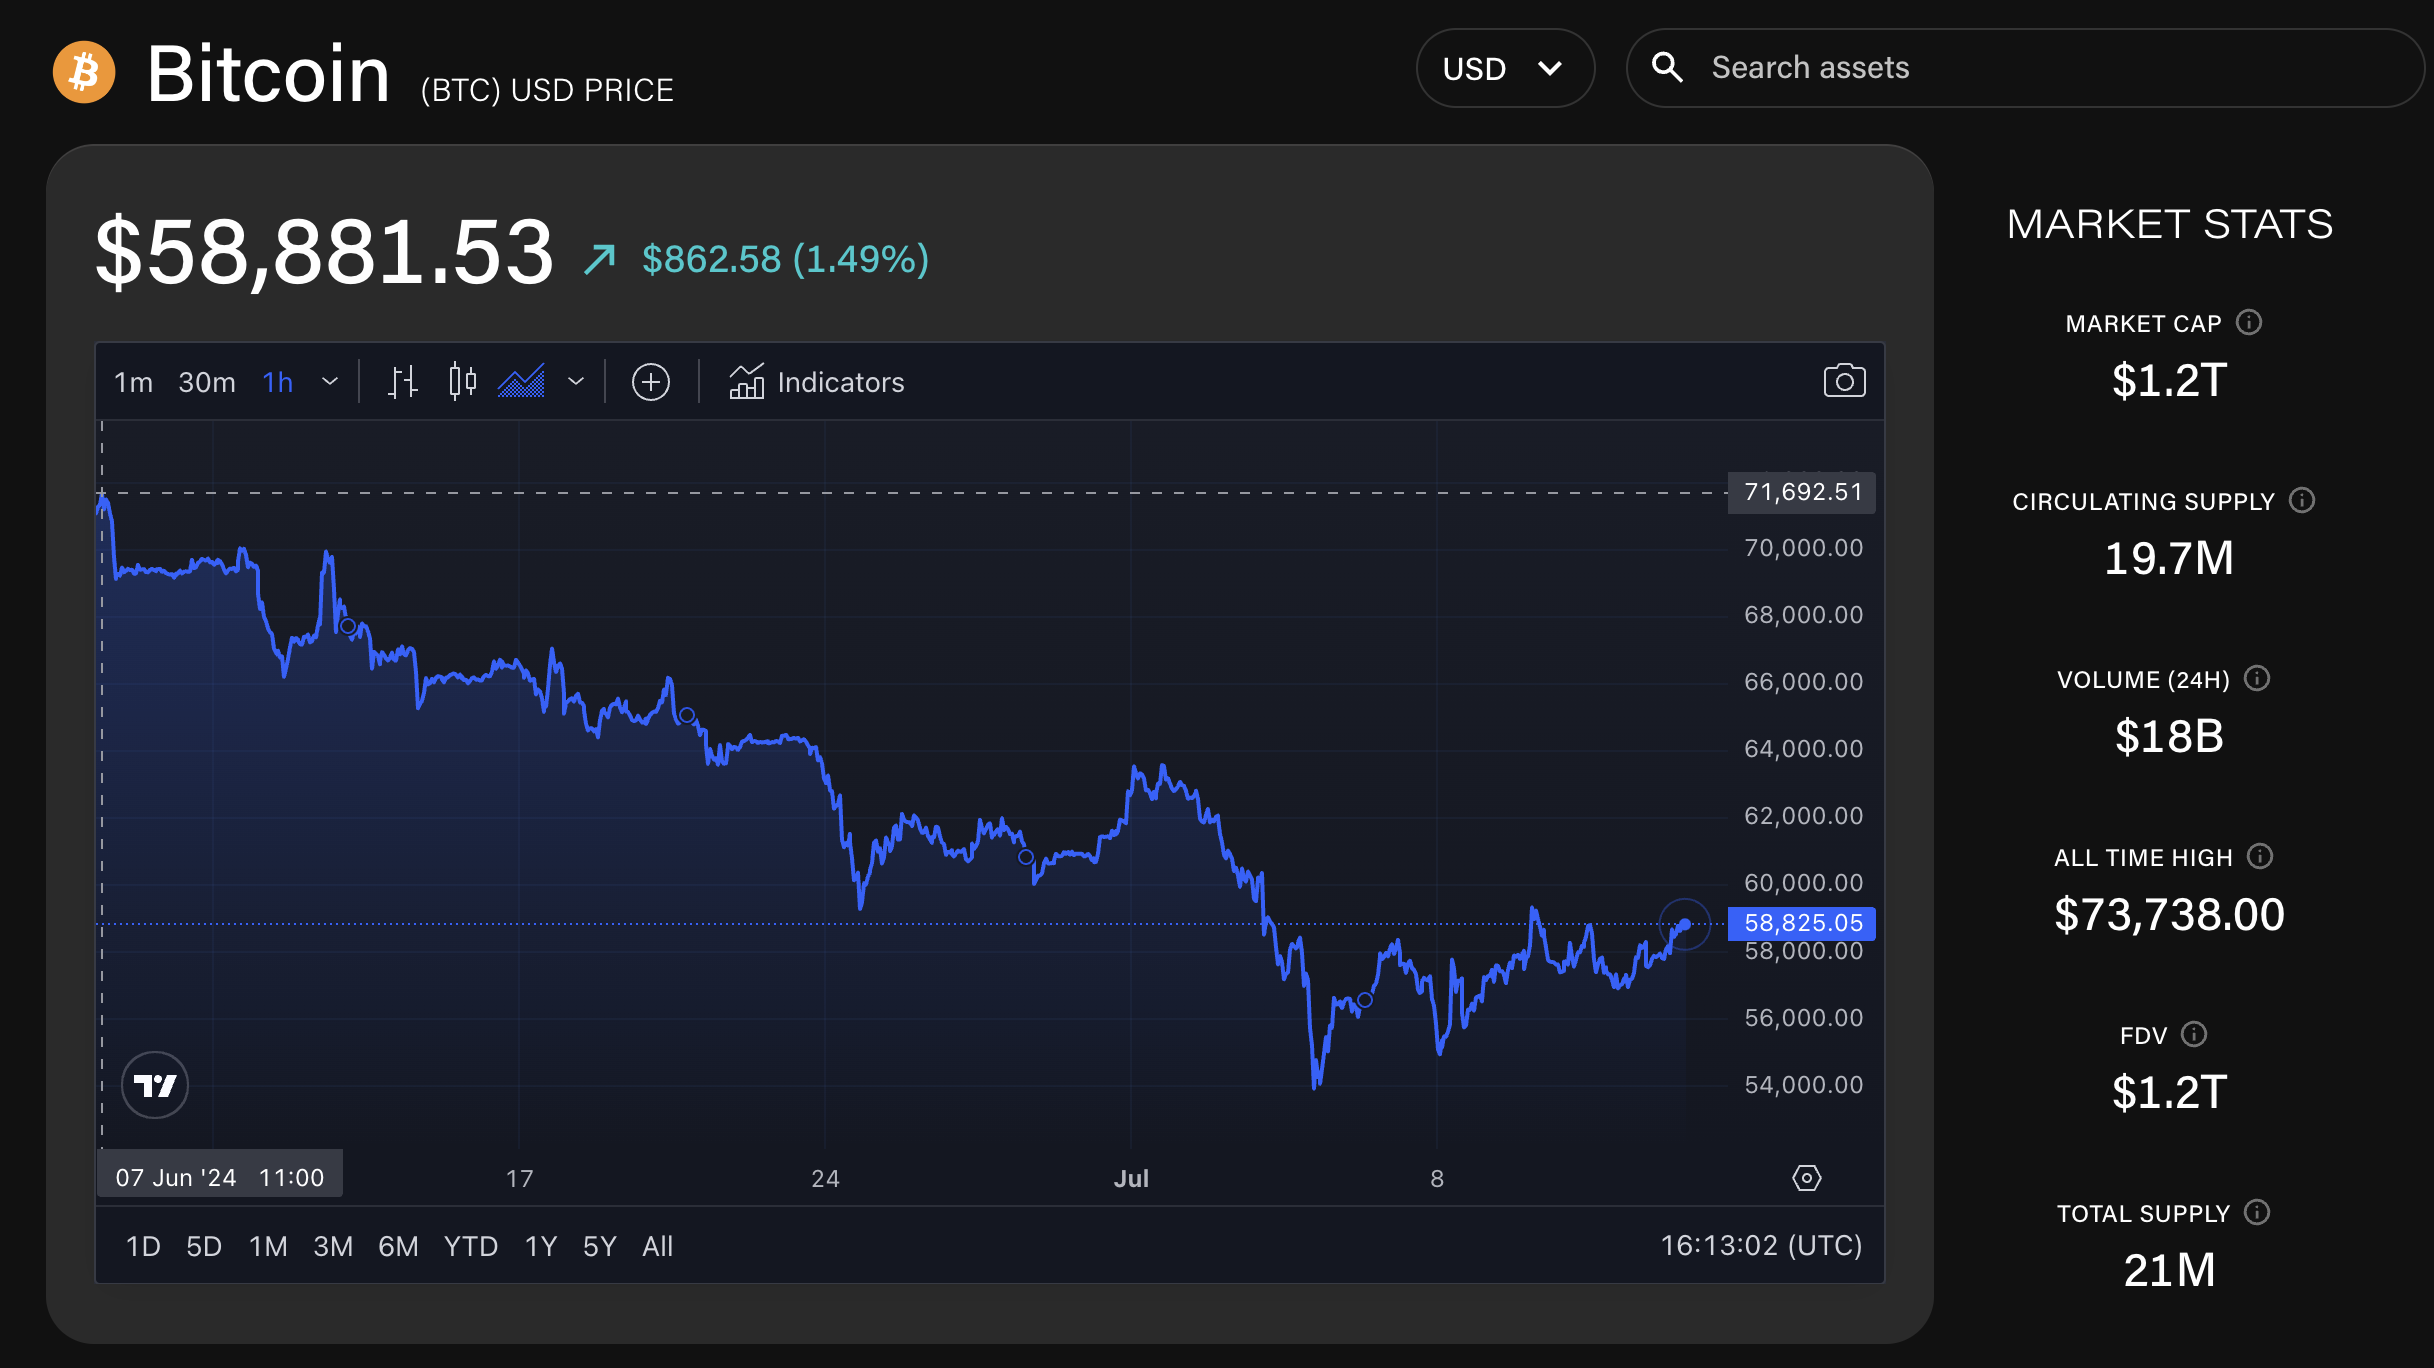
Task: Expand the chart style chevron dropdown
Action: (575, 381)
